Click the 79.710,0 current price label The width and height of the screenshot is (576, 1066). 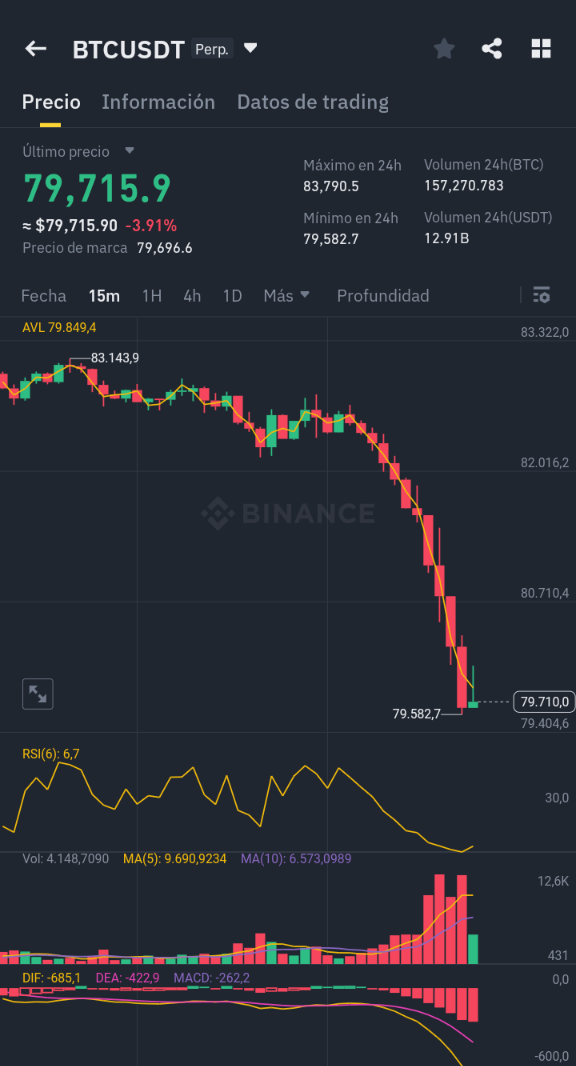click(544, 701)
